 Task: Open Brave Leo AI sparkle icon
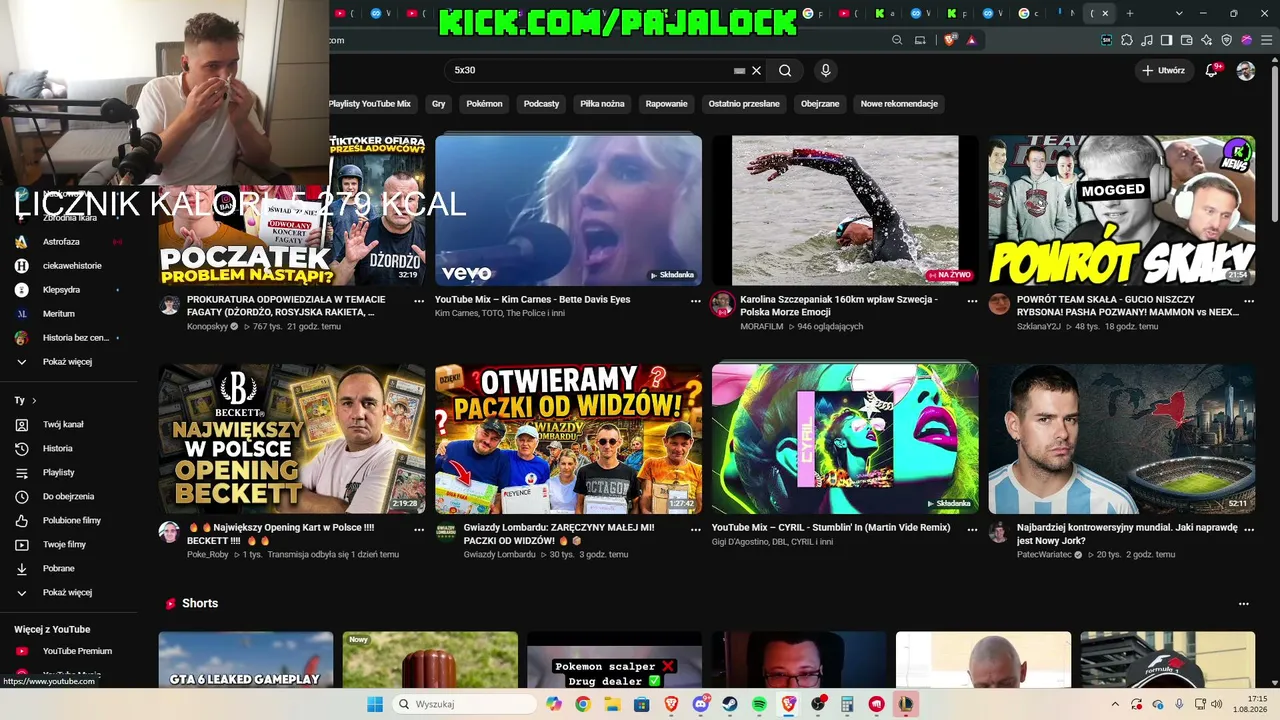(x=1207, y=40)
